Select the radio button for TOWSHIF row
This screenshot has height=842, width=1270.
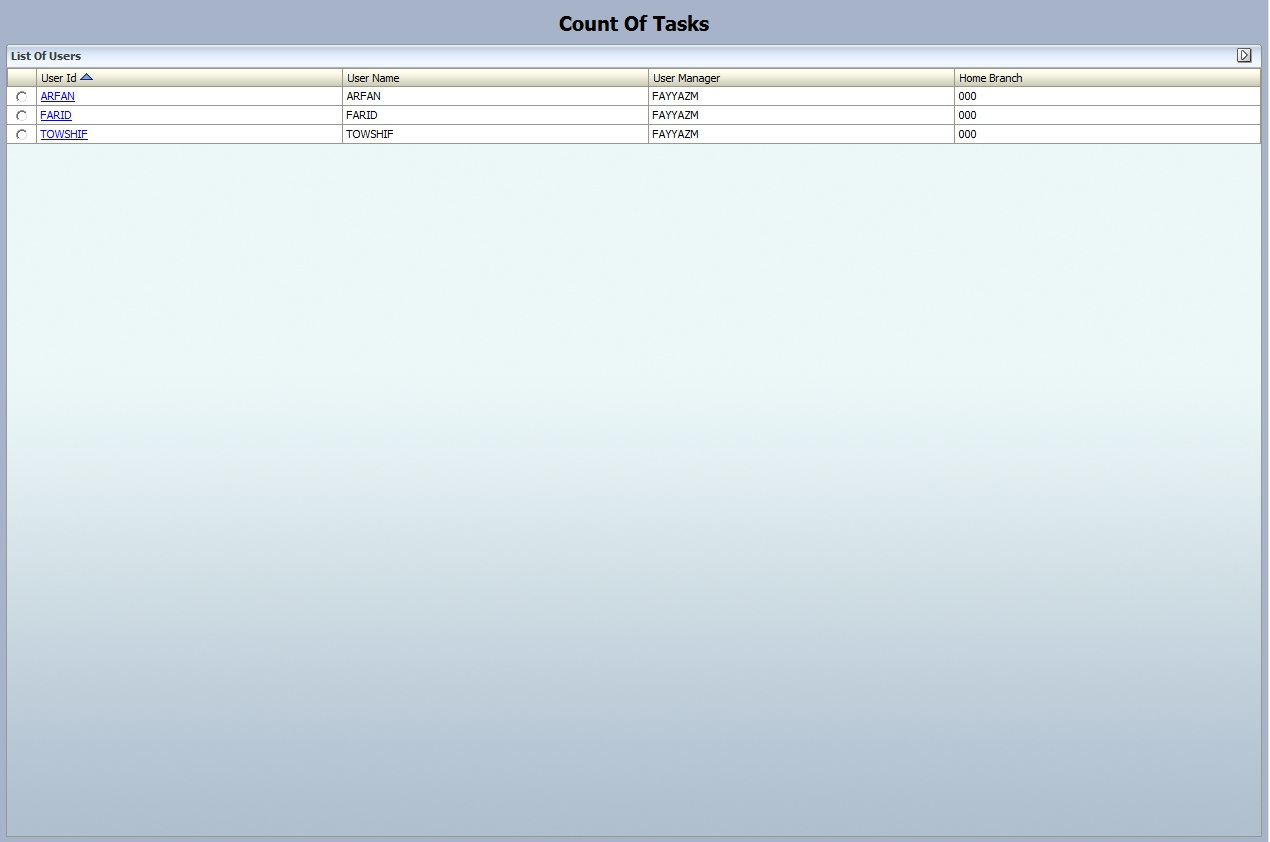click(x=22, y=135)
